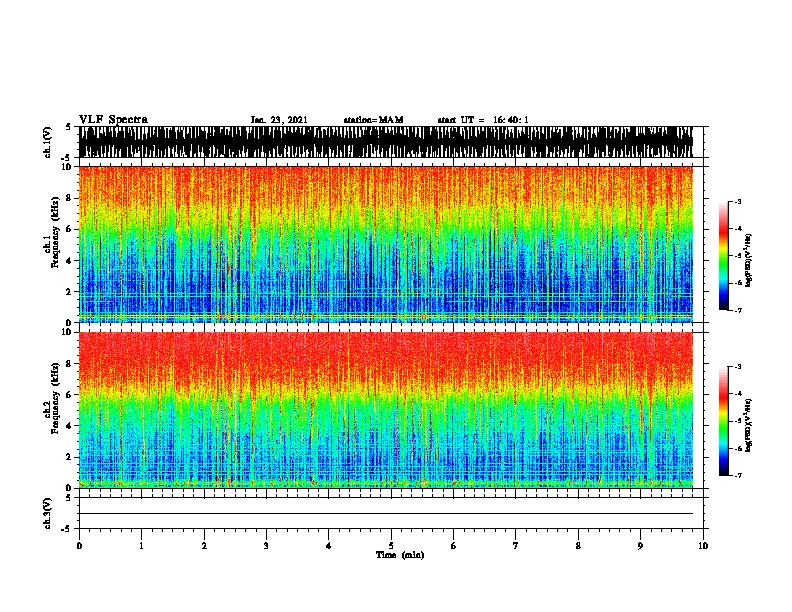Screen dimensions: 792x612
Task: Click the time-axis tick label "3"
Action: coord(266,545)
